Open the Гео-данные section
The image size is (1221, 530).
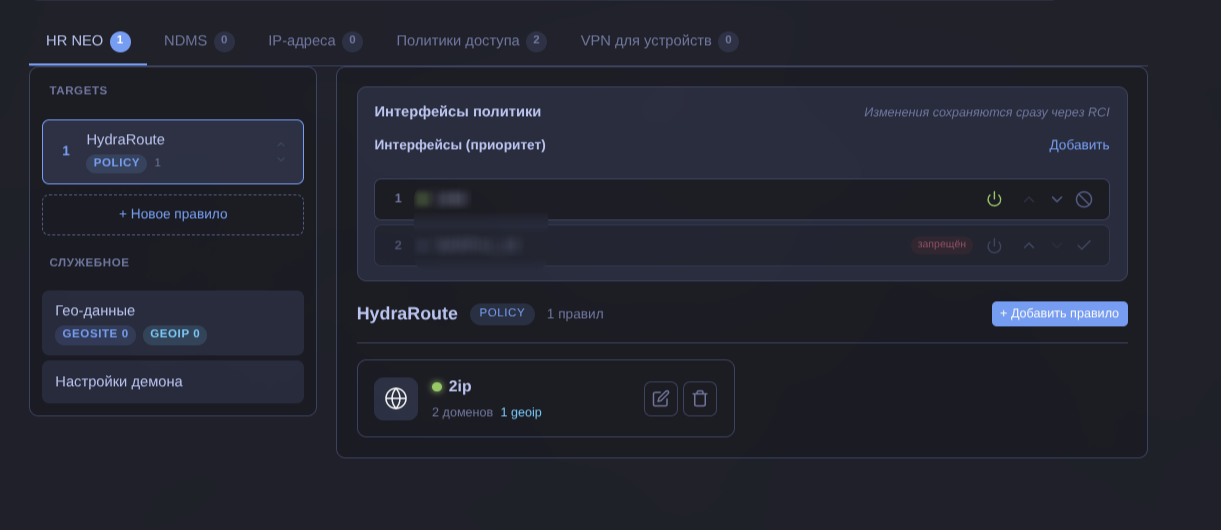point(173,322)
